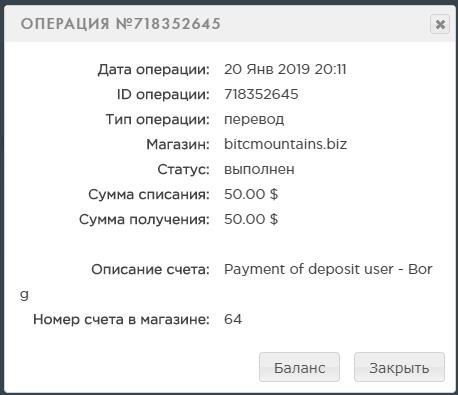Click the Сумма списания value 50.00 $
Screen dimensions: 458x395
pos(251,194)
